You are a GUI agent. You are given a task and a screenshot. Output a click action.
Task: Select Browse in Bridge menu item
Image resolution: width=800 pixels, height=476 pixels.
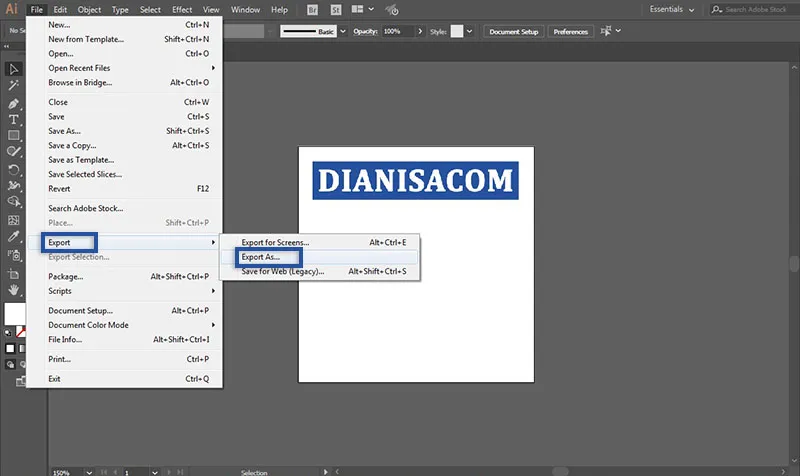click(x=124, y=83)
